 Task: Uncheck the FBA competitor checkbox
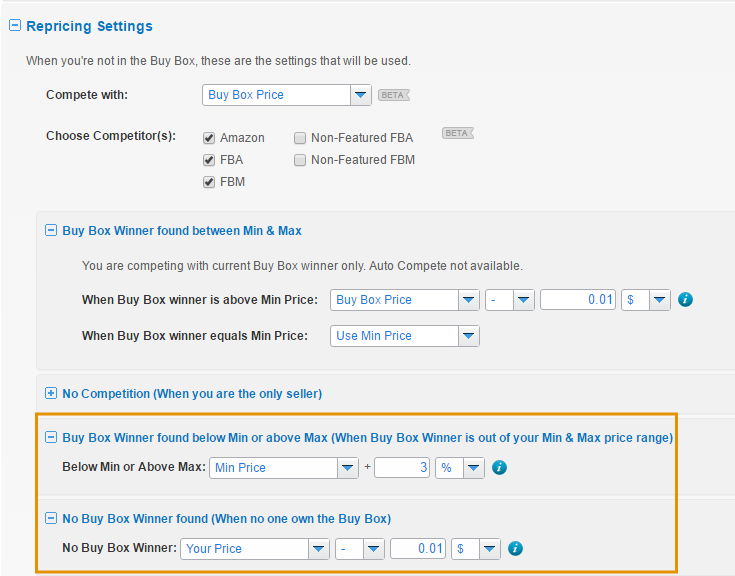(209, 160)
